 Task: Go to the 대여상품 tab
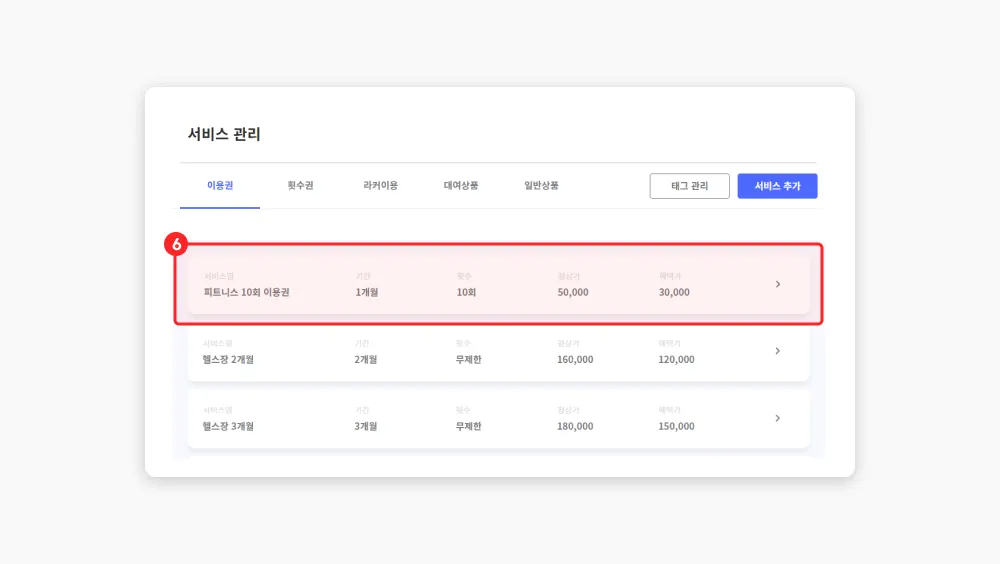461,186
